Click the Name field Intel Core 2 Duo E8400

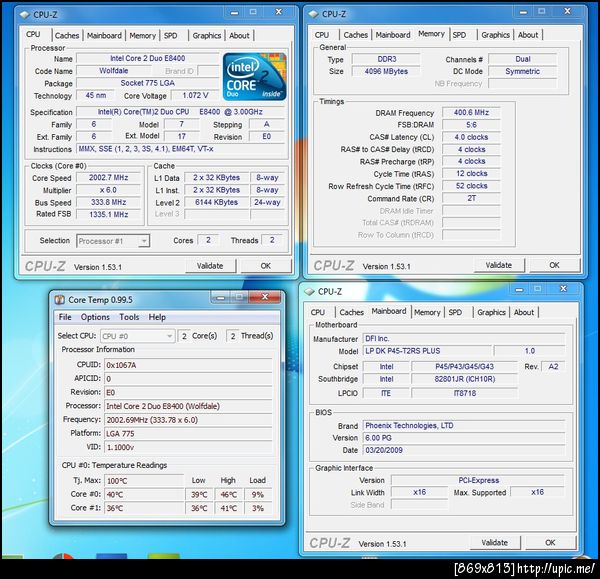coord(147,58)
